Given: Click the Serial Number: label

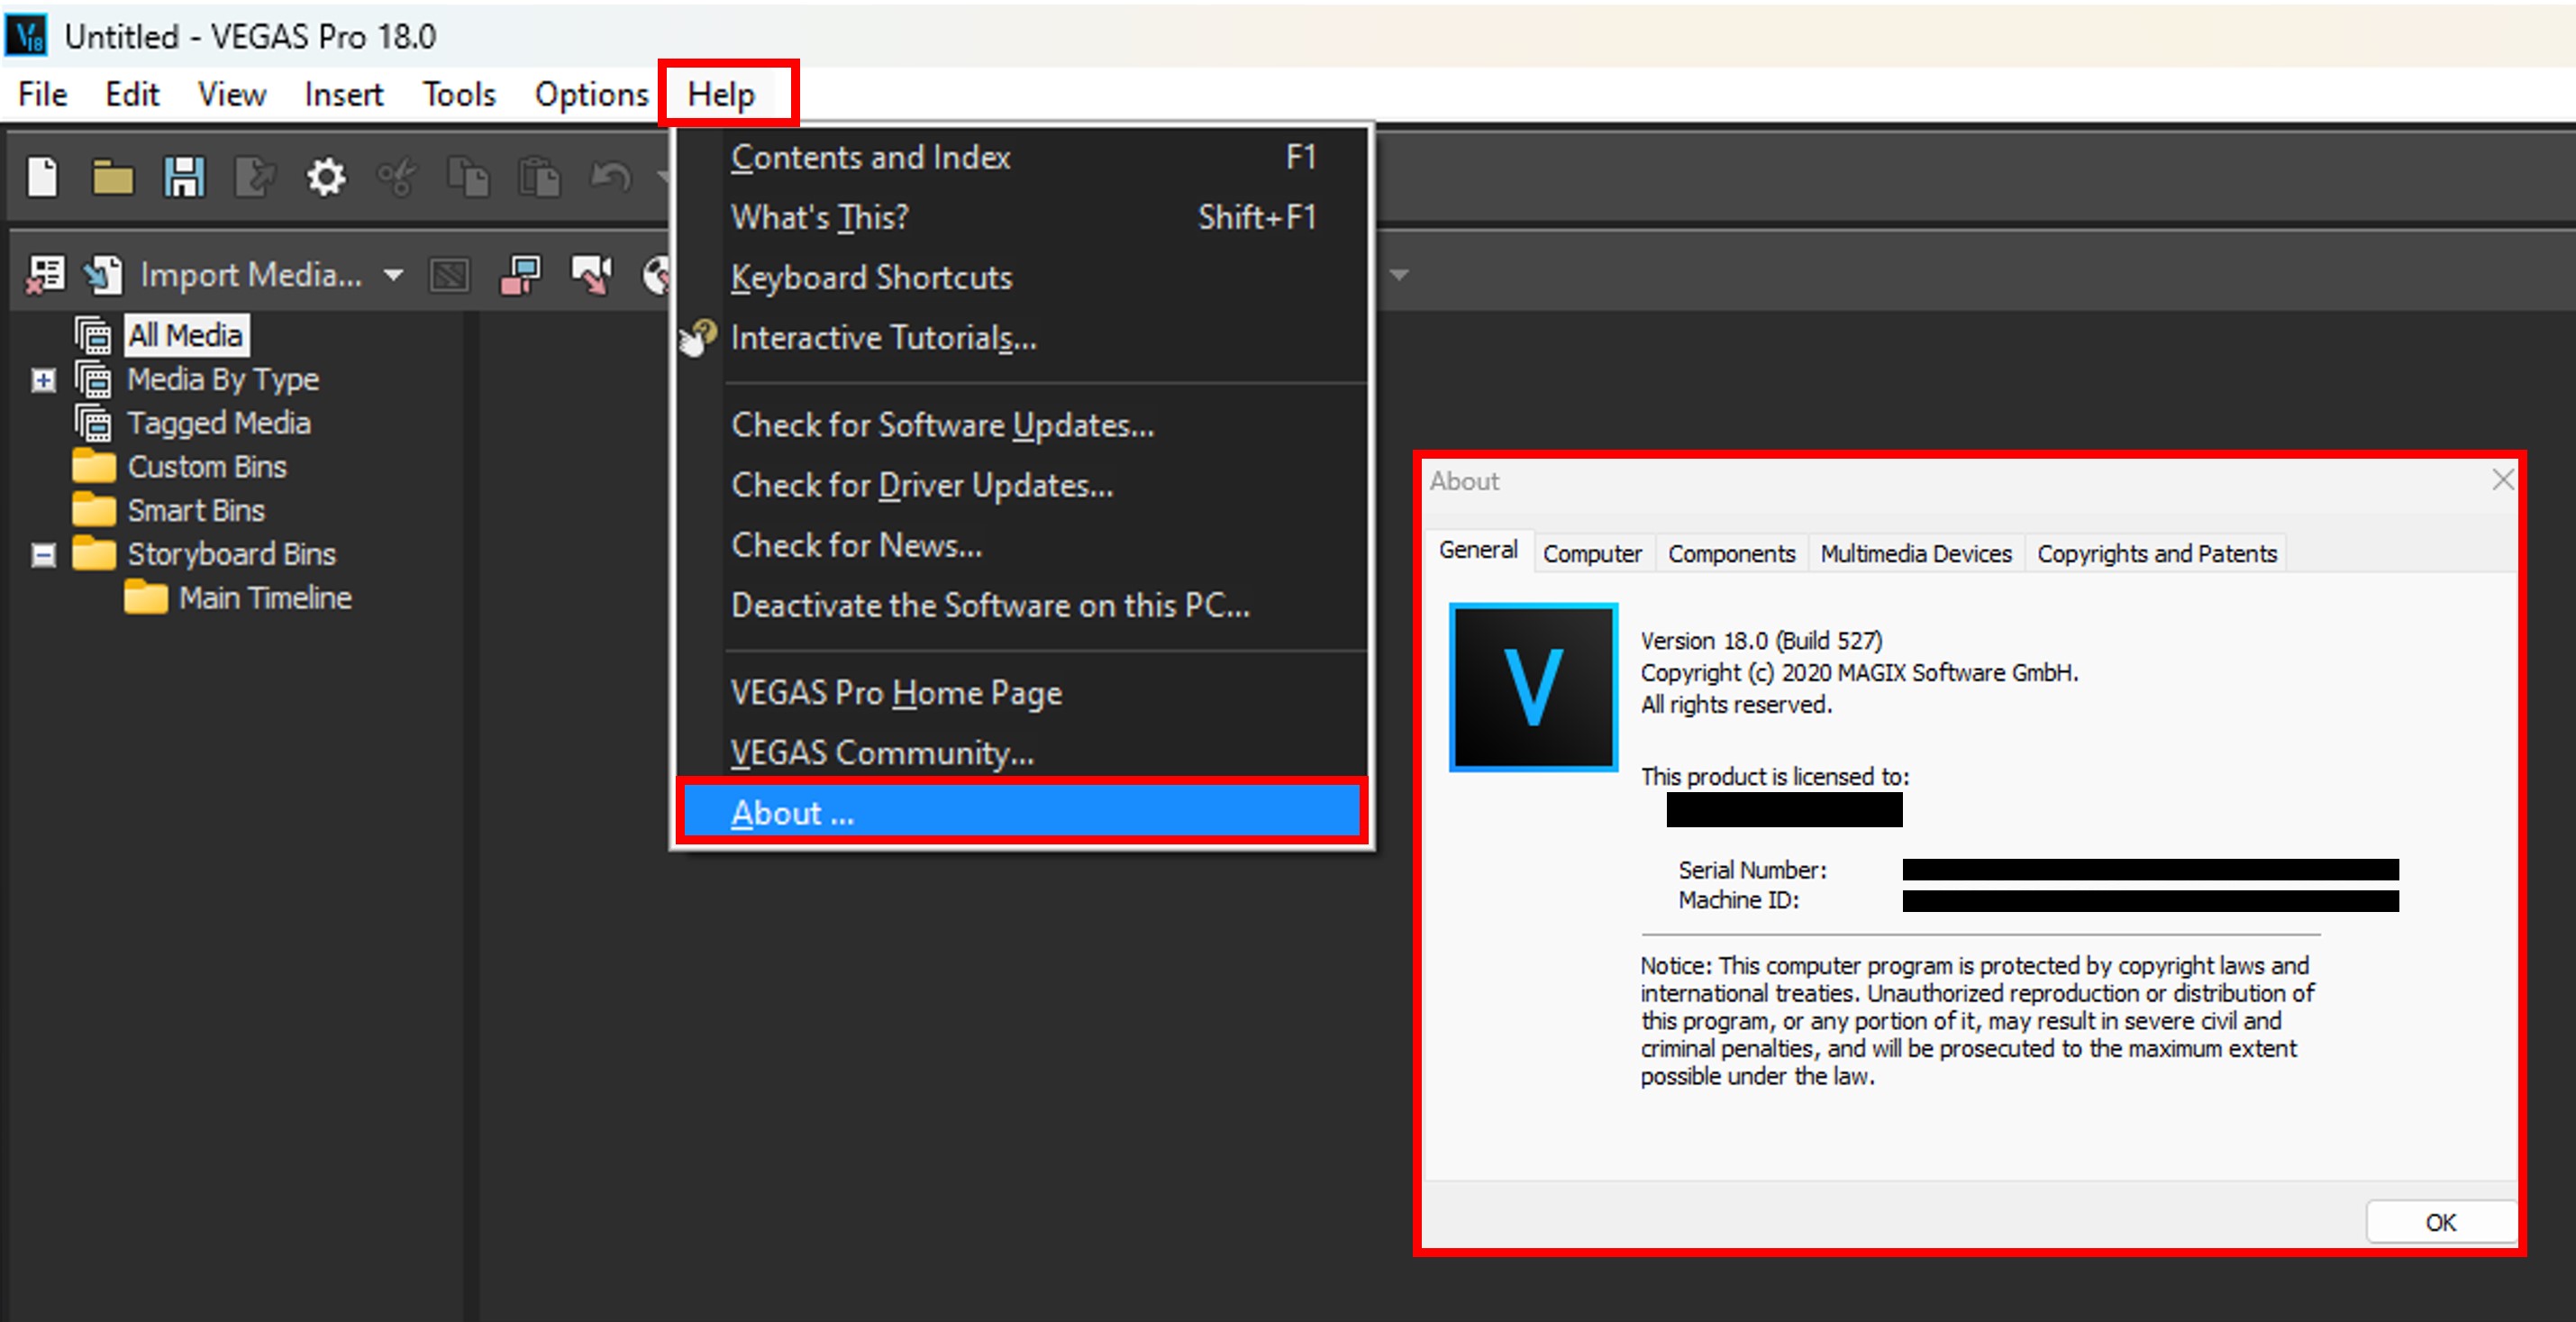Looking at the screenshot, I should coord(1752,870).
